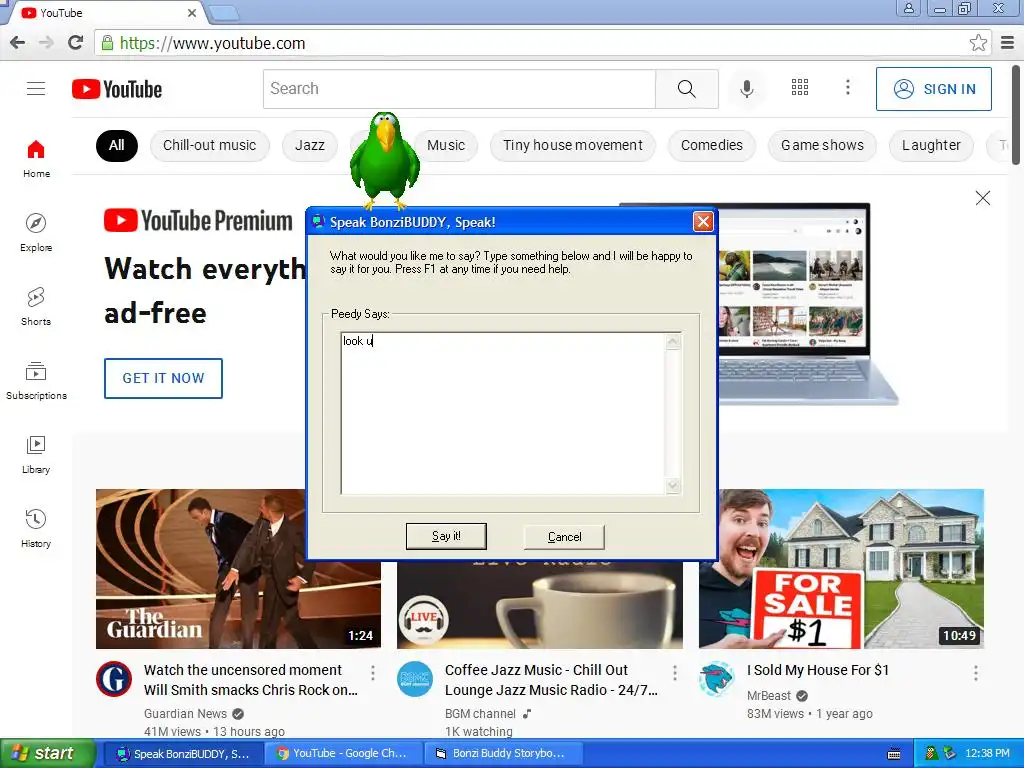Select the Comedies filter chip

(x=712, y=145)
